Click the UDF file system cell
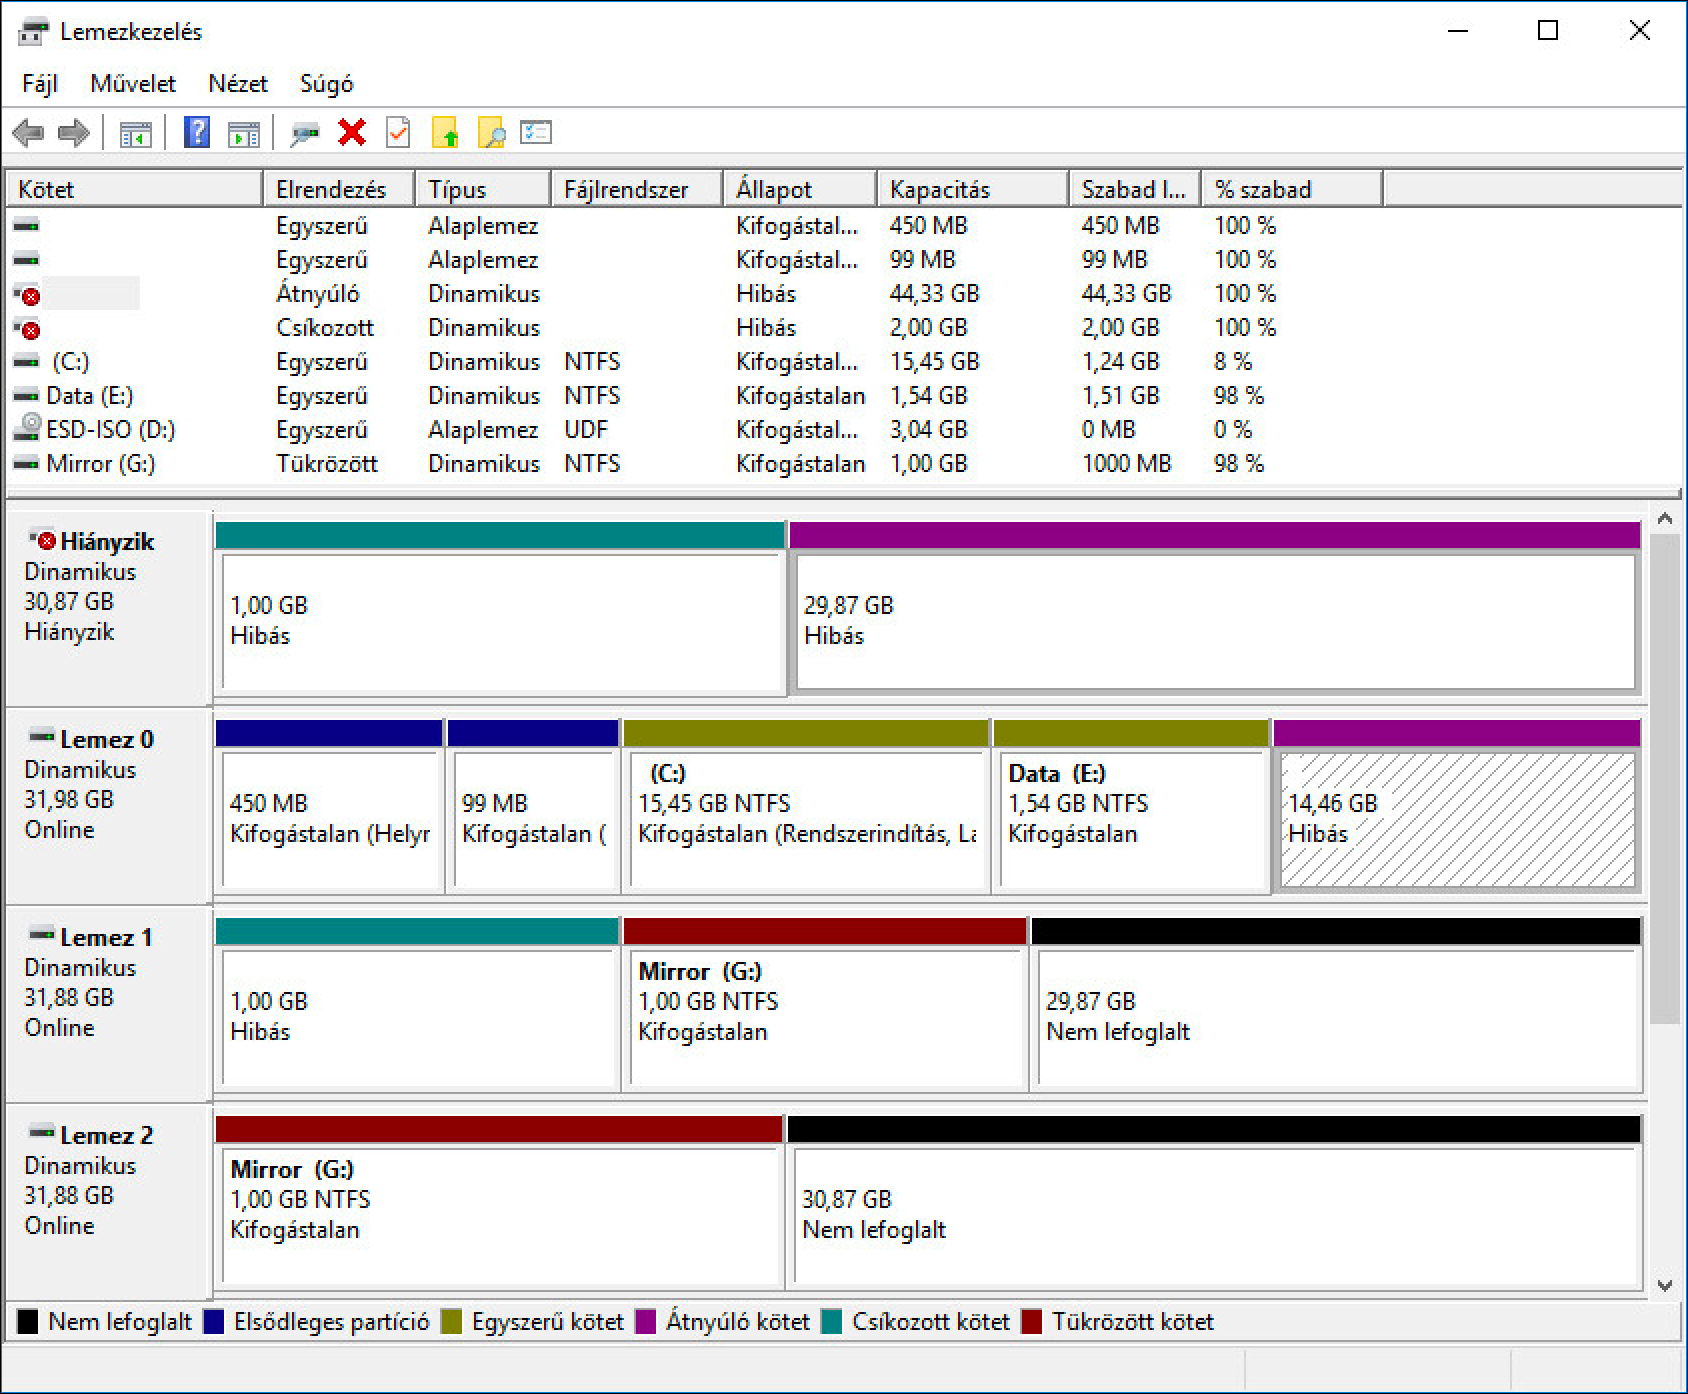This screenshot has height=1394, width=1688. coord(586,430)
